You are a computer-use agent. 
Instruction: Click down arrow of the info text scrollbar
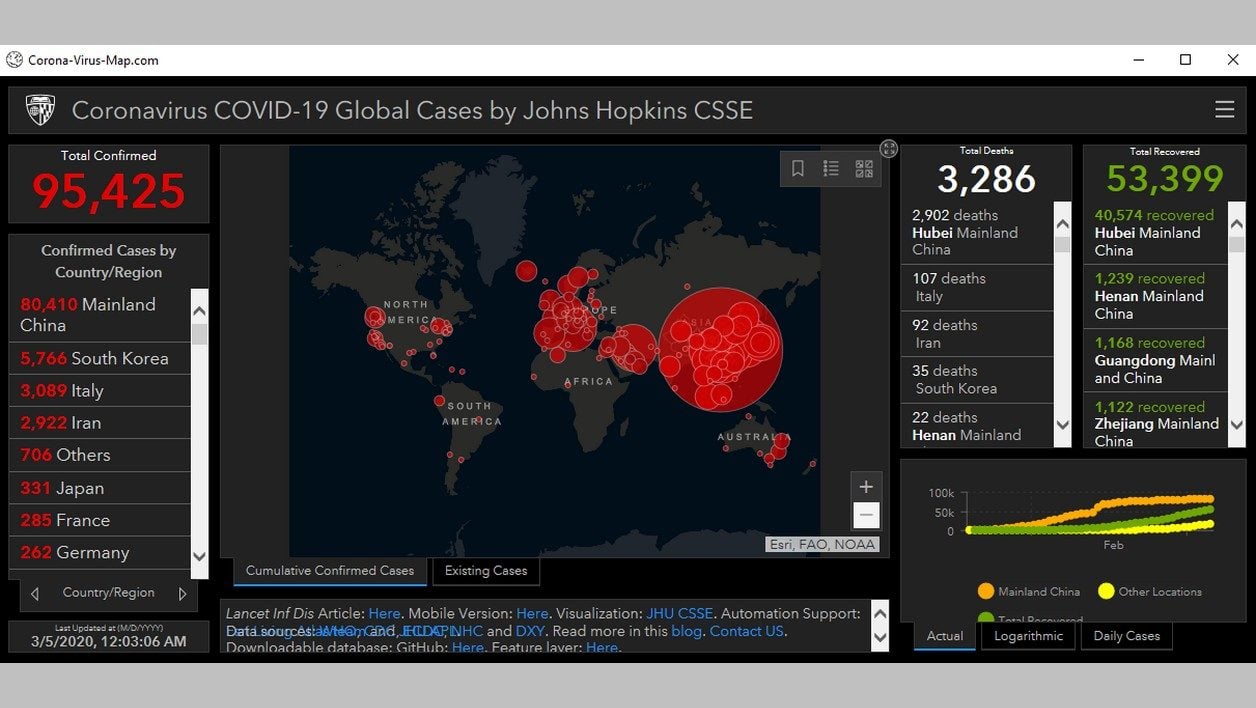(880, 637)
